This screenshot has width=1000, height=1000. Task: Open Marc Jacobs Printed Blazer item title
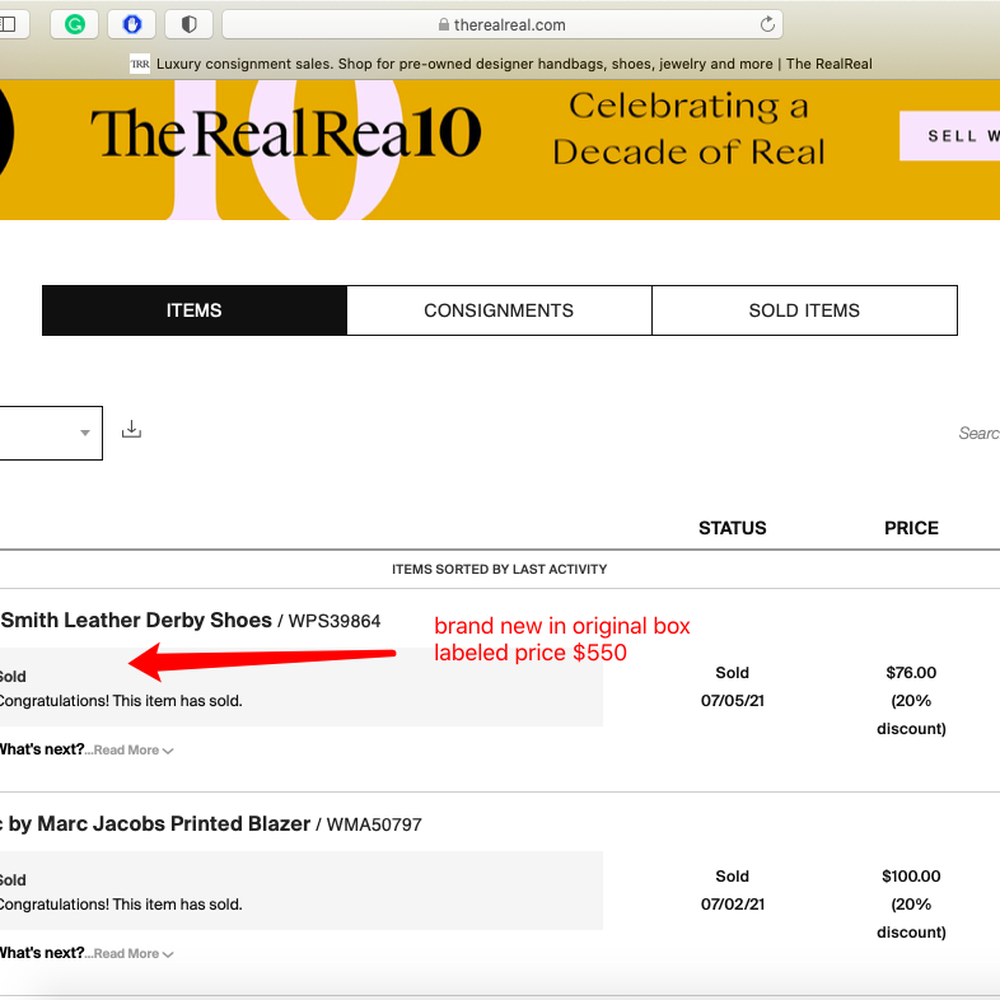(x=155, y=823)
